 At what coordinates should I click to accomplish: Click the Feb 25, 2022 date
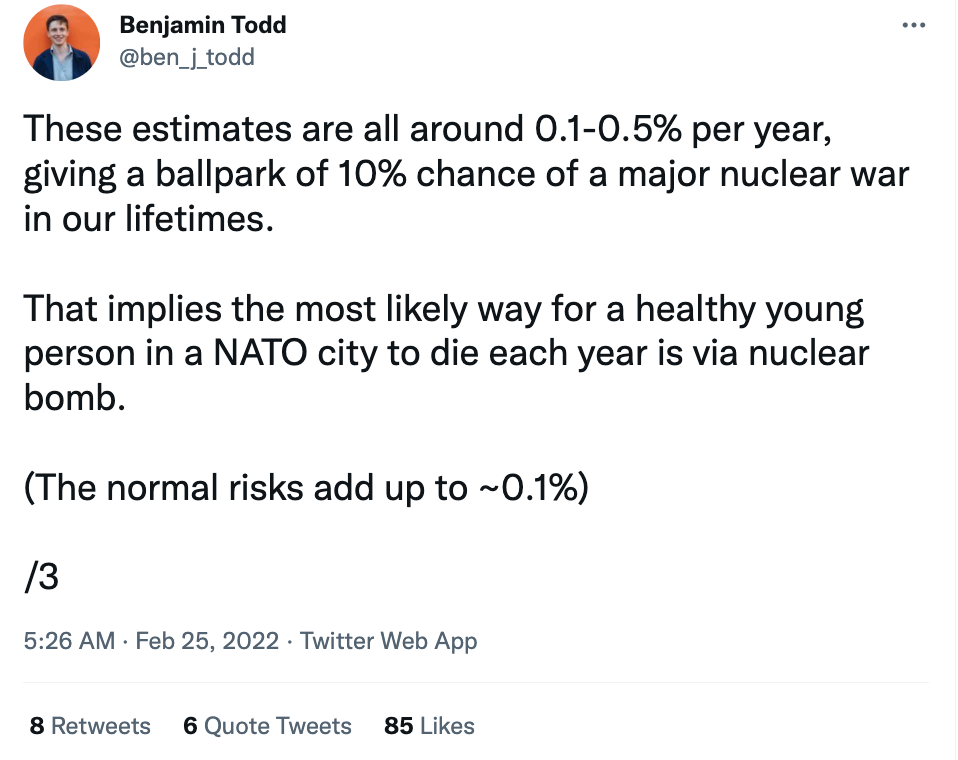(x=207, y=641)
